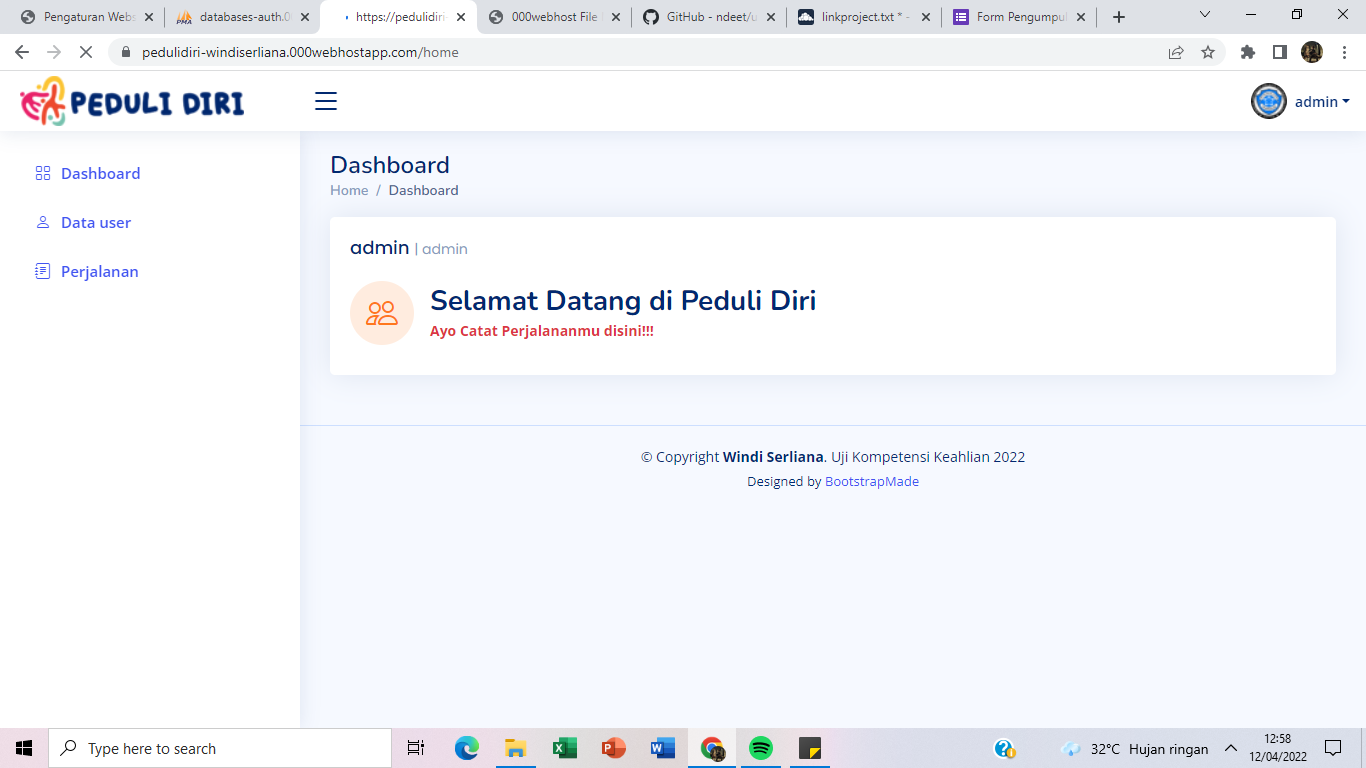The width and height of the screenshot is (1366, 768).
Task: Expand the tab search chevron dropdown
Action: tap(1205, 15)
